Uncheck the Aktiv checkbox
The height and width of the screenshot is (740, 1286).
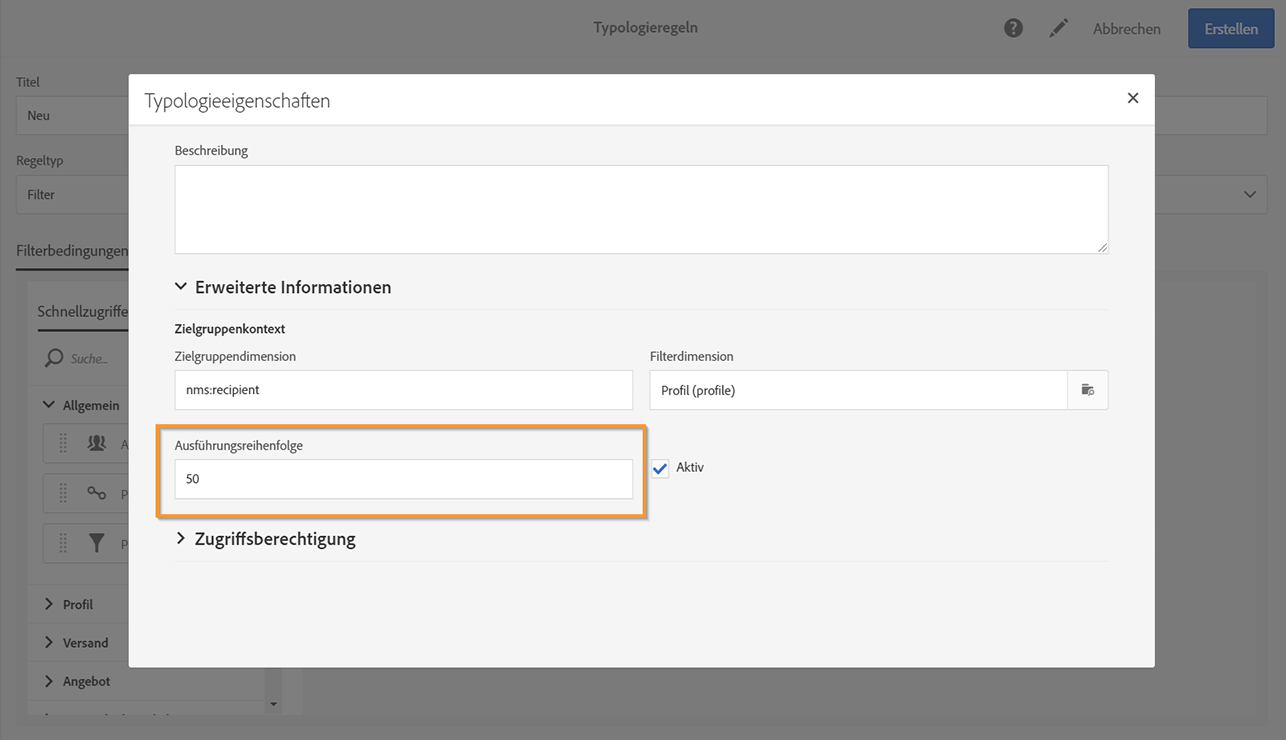click(660, 468)
